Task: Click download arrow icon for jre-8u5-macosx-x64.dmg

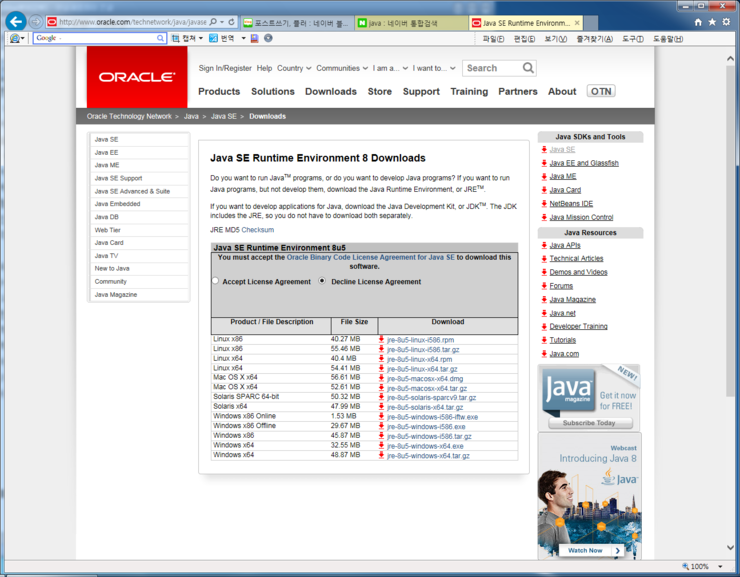Action: tap(381, 378)
